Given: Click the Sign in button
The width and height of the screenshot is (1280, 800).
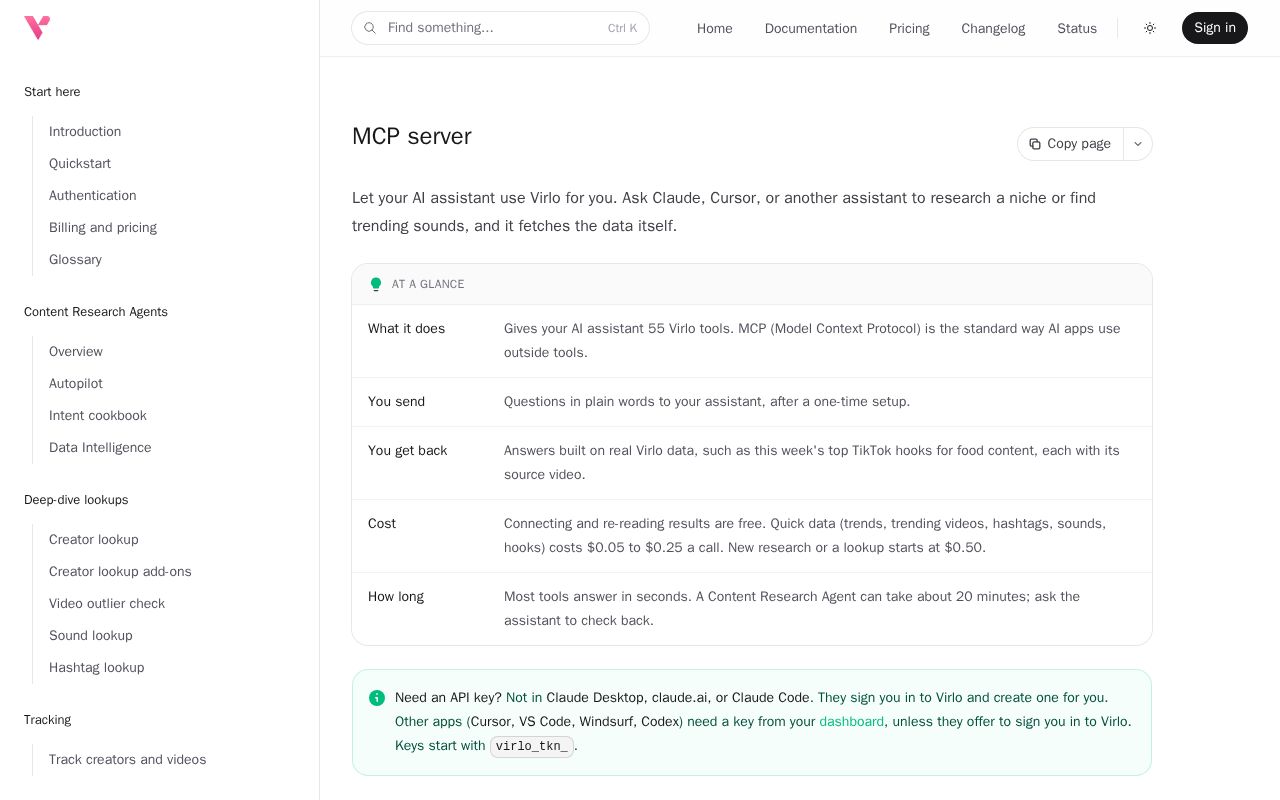Looking at the screenshot, I should [x=1214, y=28].
